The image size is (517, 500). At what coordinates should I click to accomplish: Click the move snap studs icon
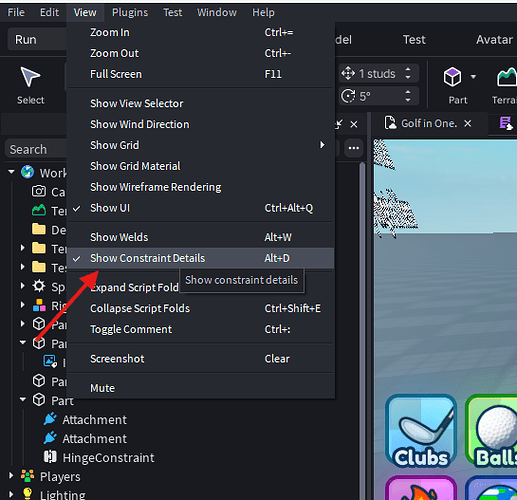[x=348, y=73]
